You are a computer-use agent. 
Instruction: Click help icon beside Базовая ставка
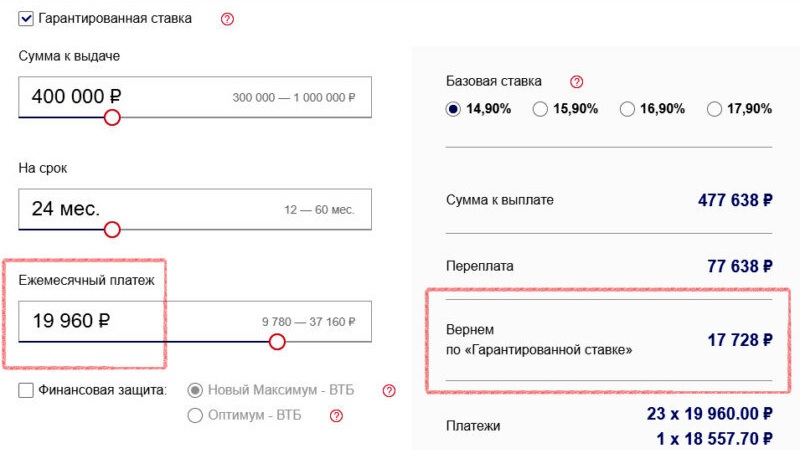pyautogui.click(x=577, y=82)
